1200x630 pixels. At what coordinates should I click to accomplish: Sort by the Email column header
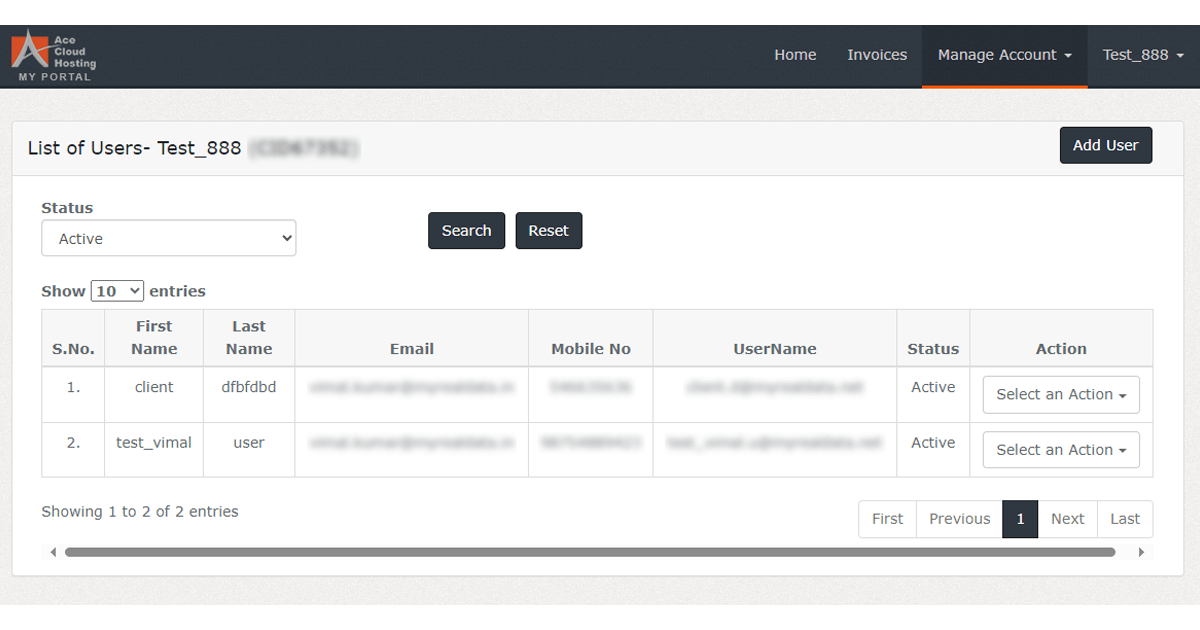click(x=411, y=348)
